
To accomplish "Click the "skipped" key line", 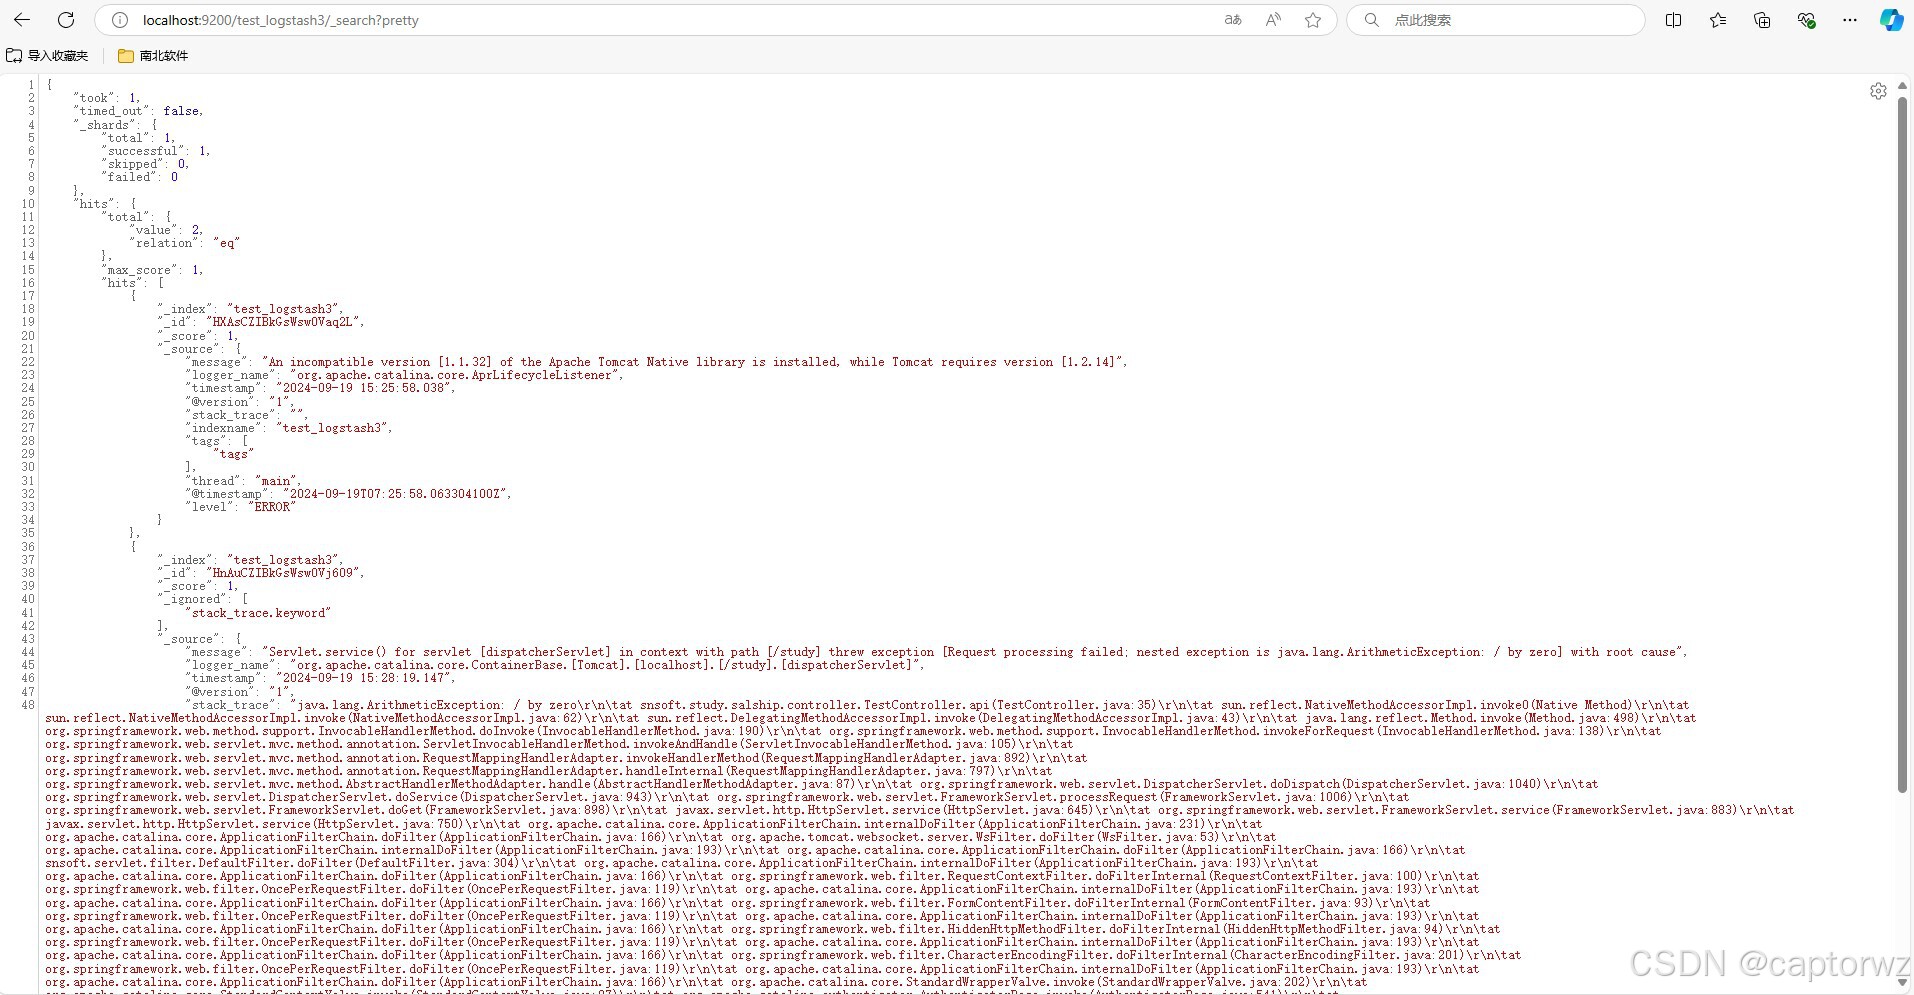I will pyautogui.click(x=145, y=164).
